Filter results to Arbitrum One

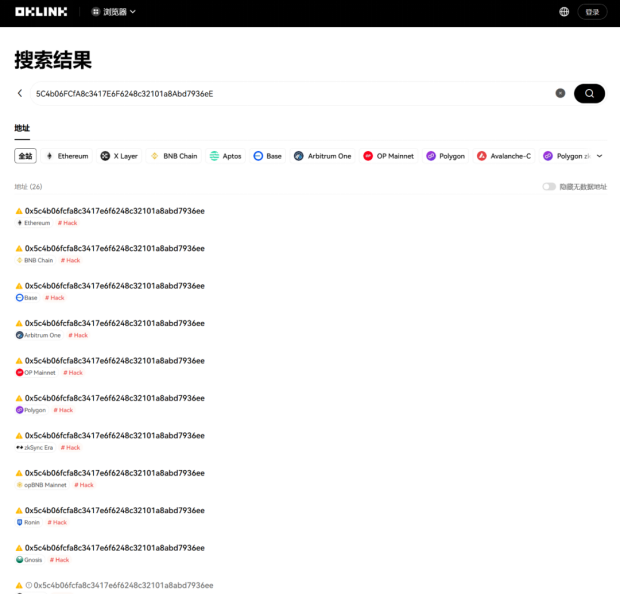point(322,156)
